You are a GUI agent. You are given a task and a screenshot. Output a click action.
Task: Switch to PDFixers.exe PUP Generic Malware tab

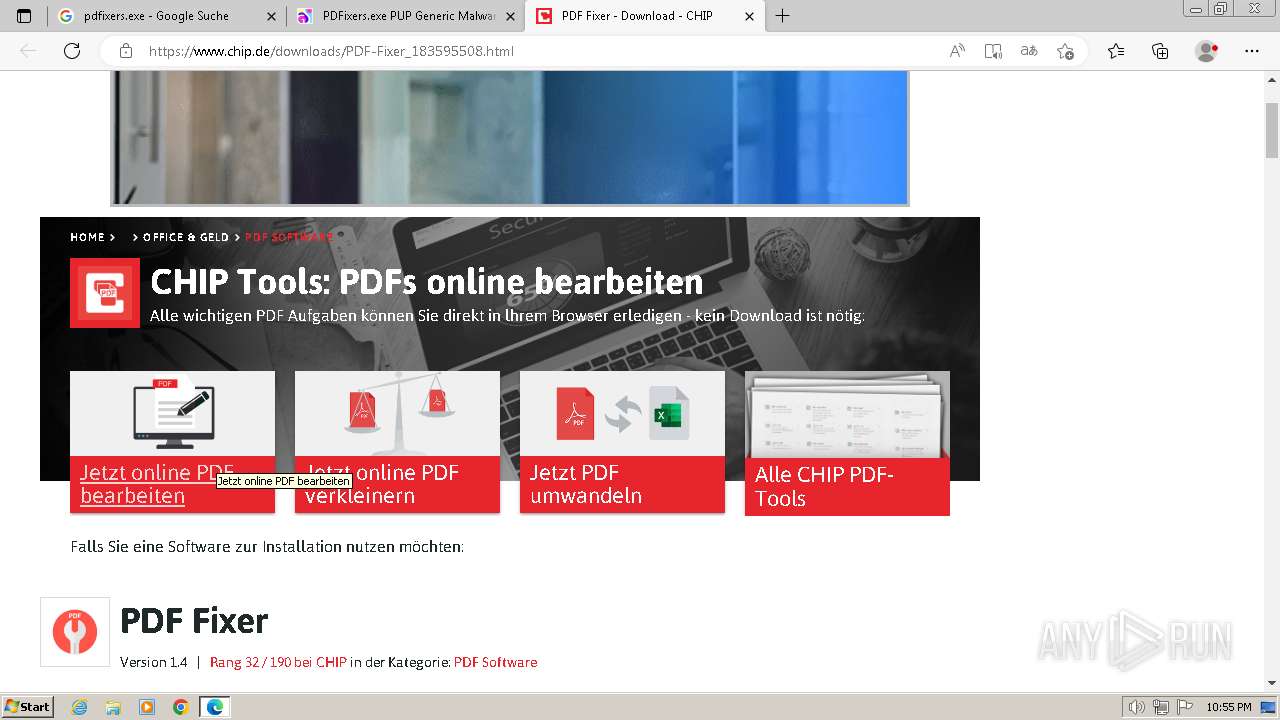pos(406,16)
